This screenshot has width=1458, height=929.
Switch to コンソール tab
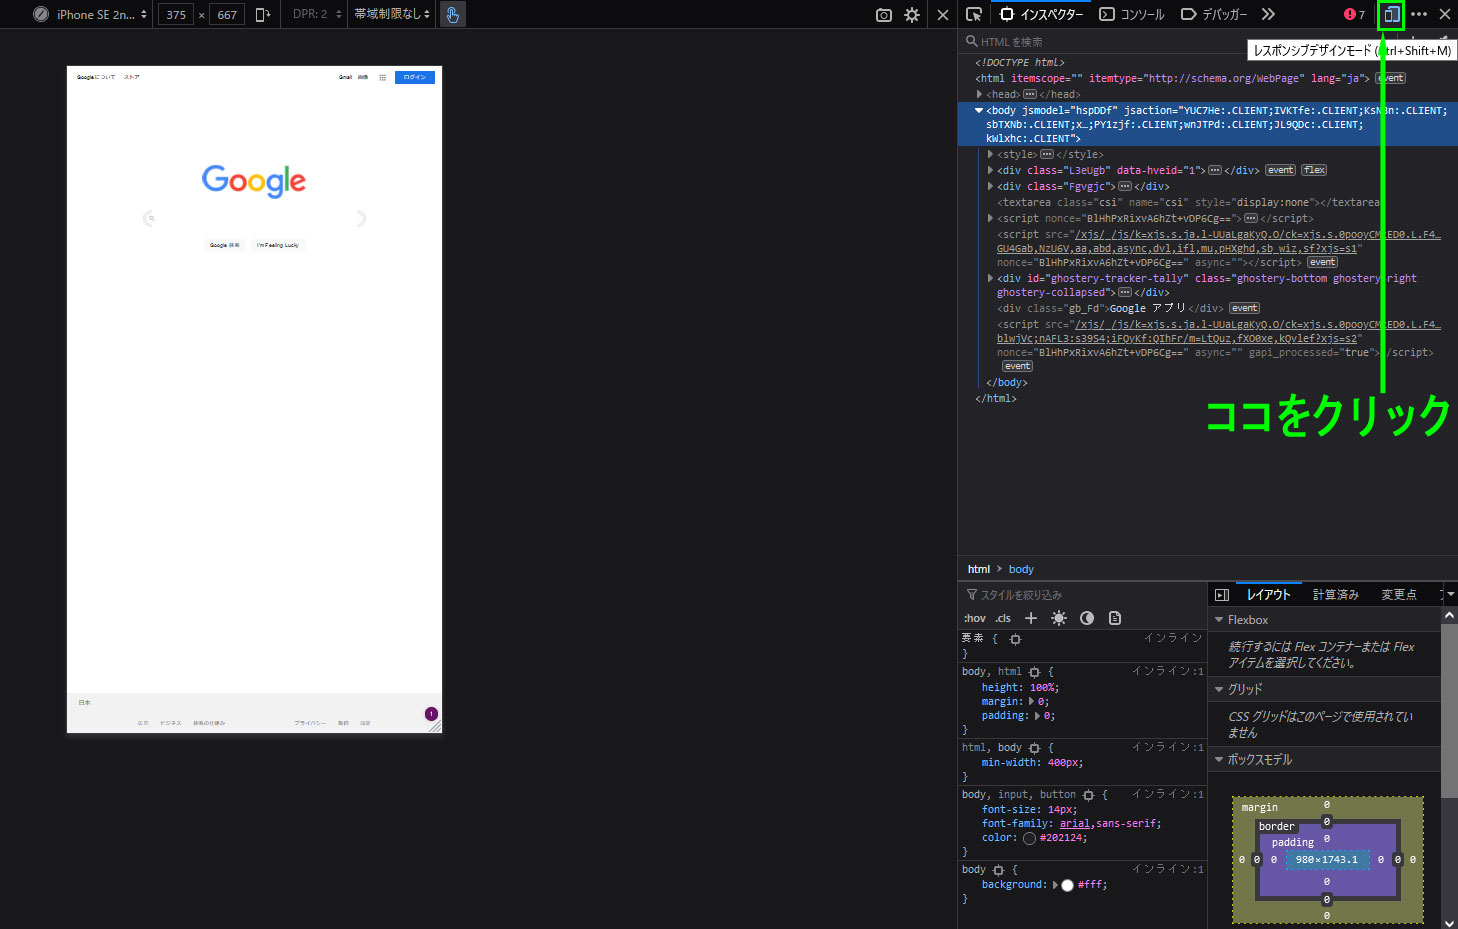click(1132, 14)
